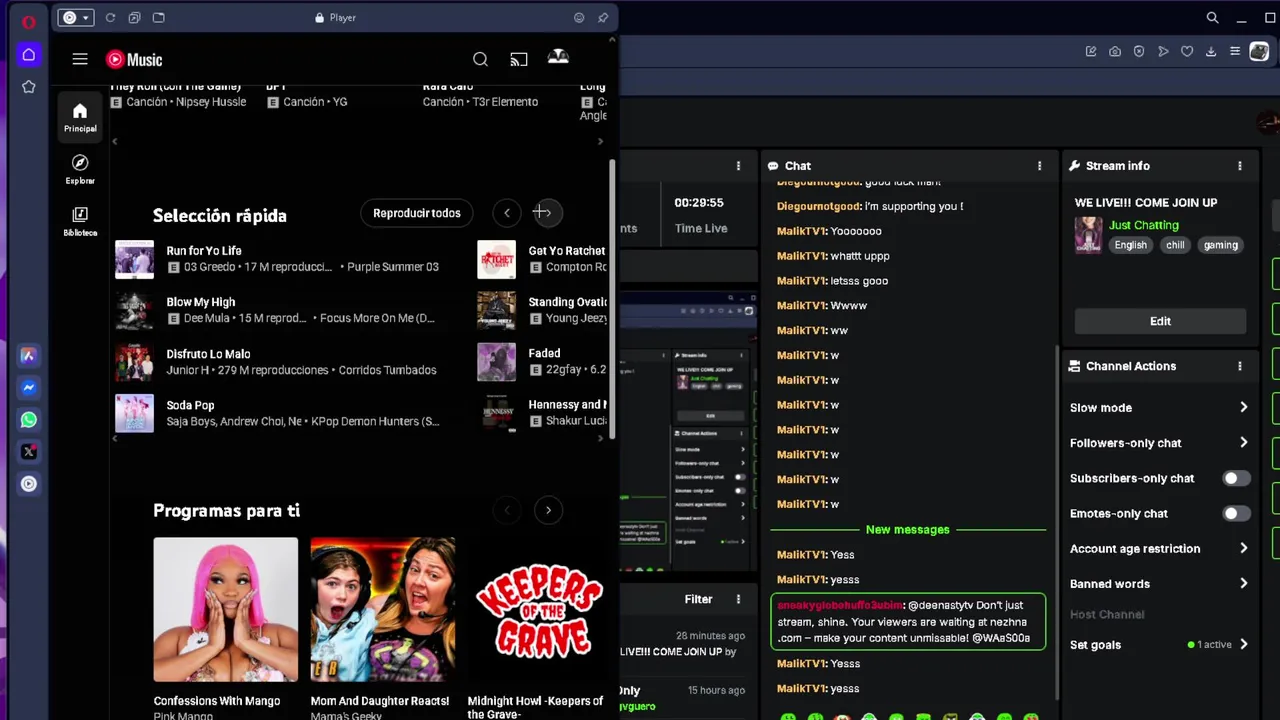Select the gaming stream tag
The height and width of the screenshot is (720, 1280).
click(1220, 245)
